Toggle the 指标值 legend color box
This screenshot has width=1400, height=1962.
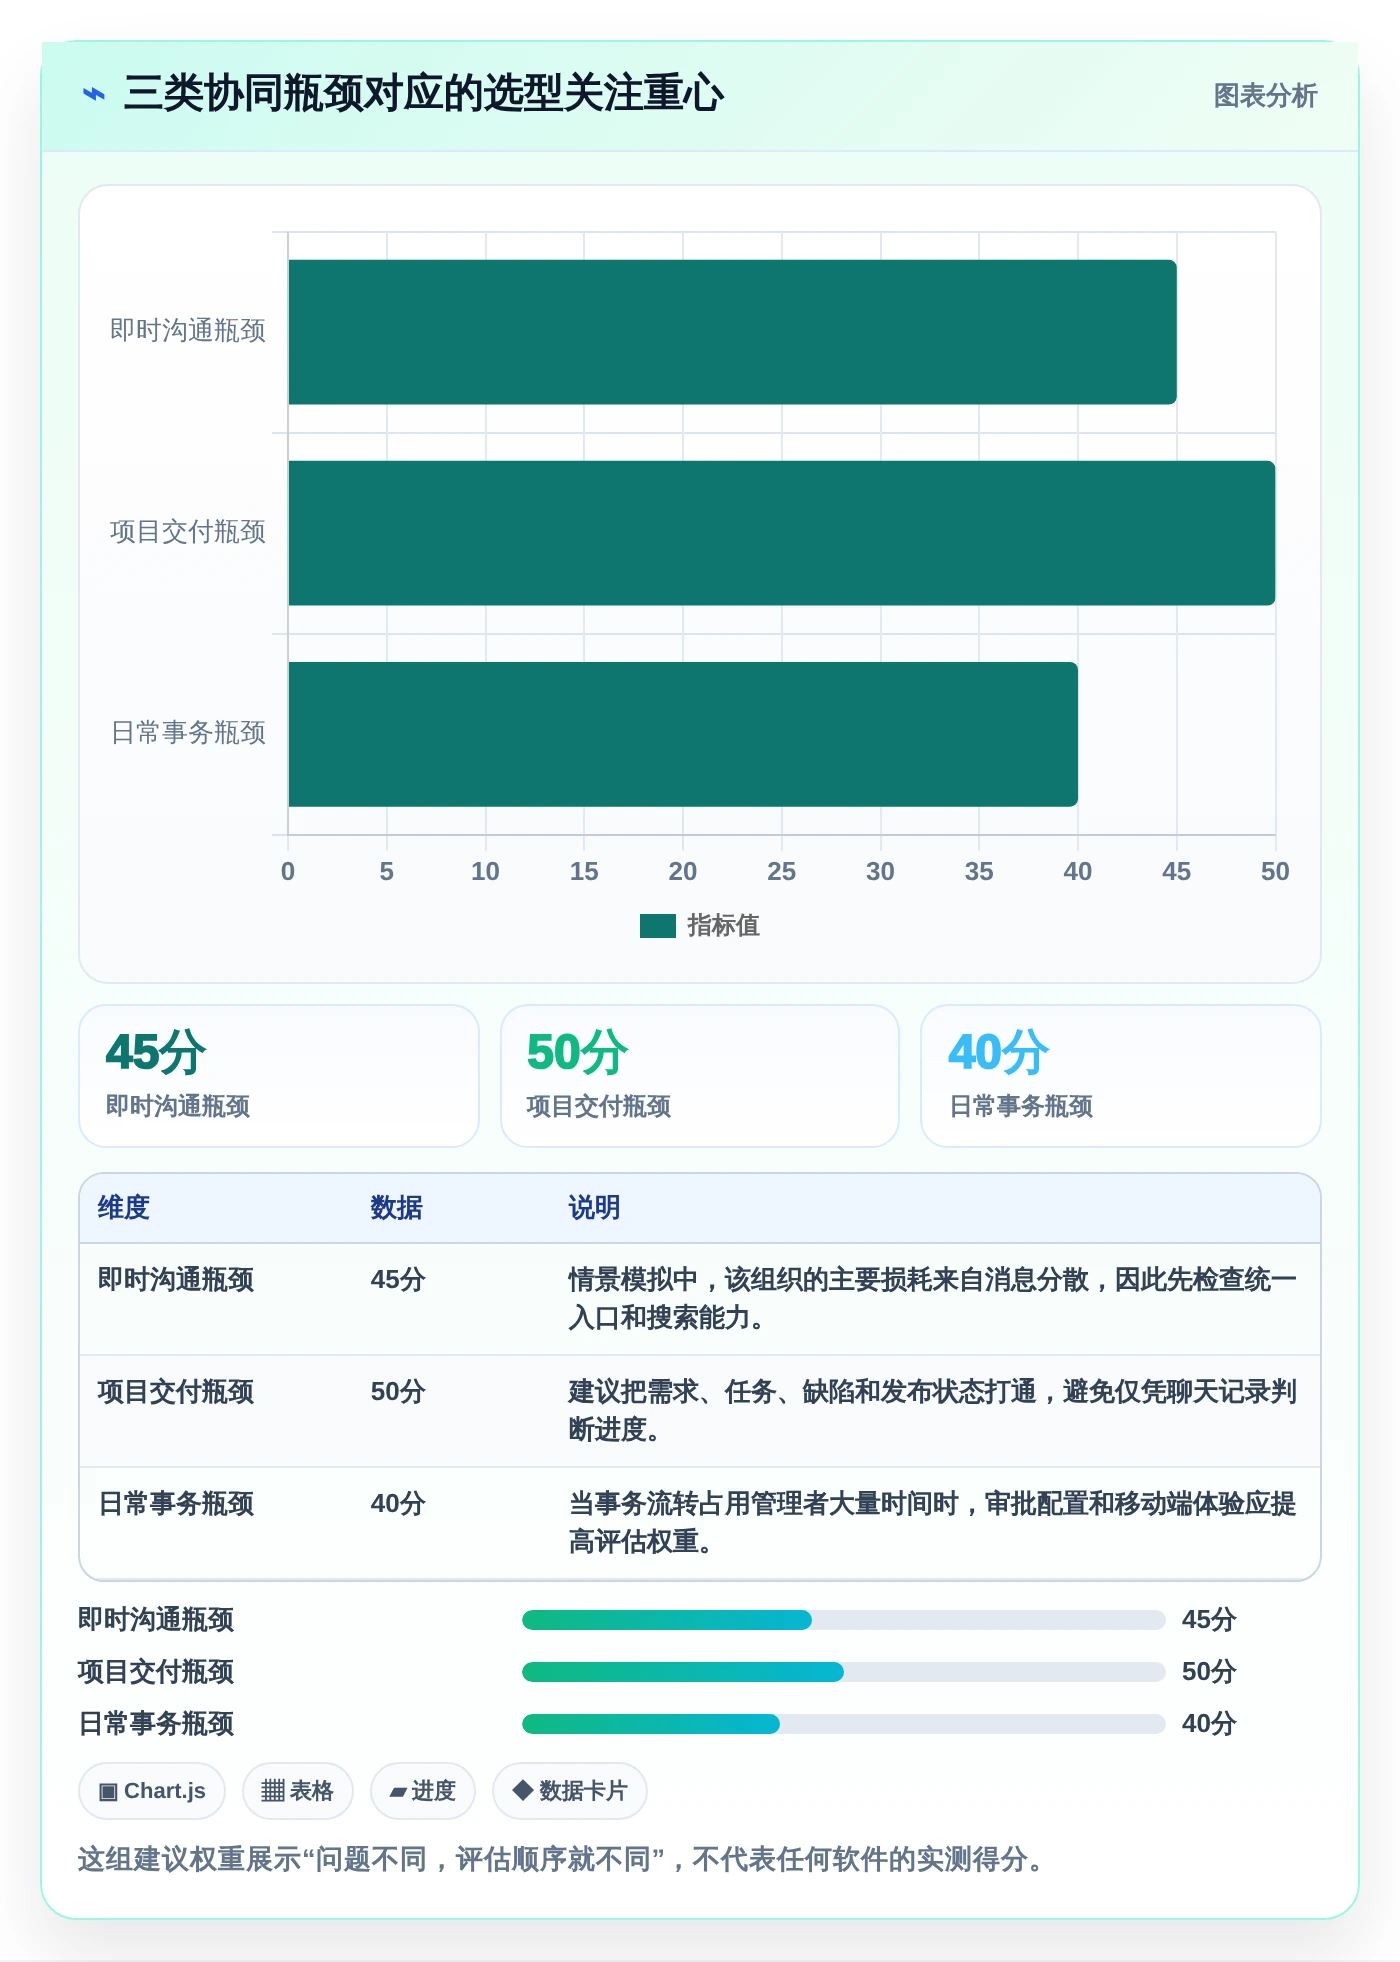pos(658,926)
